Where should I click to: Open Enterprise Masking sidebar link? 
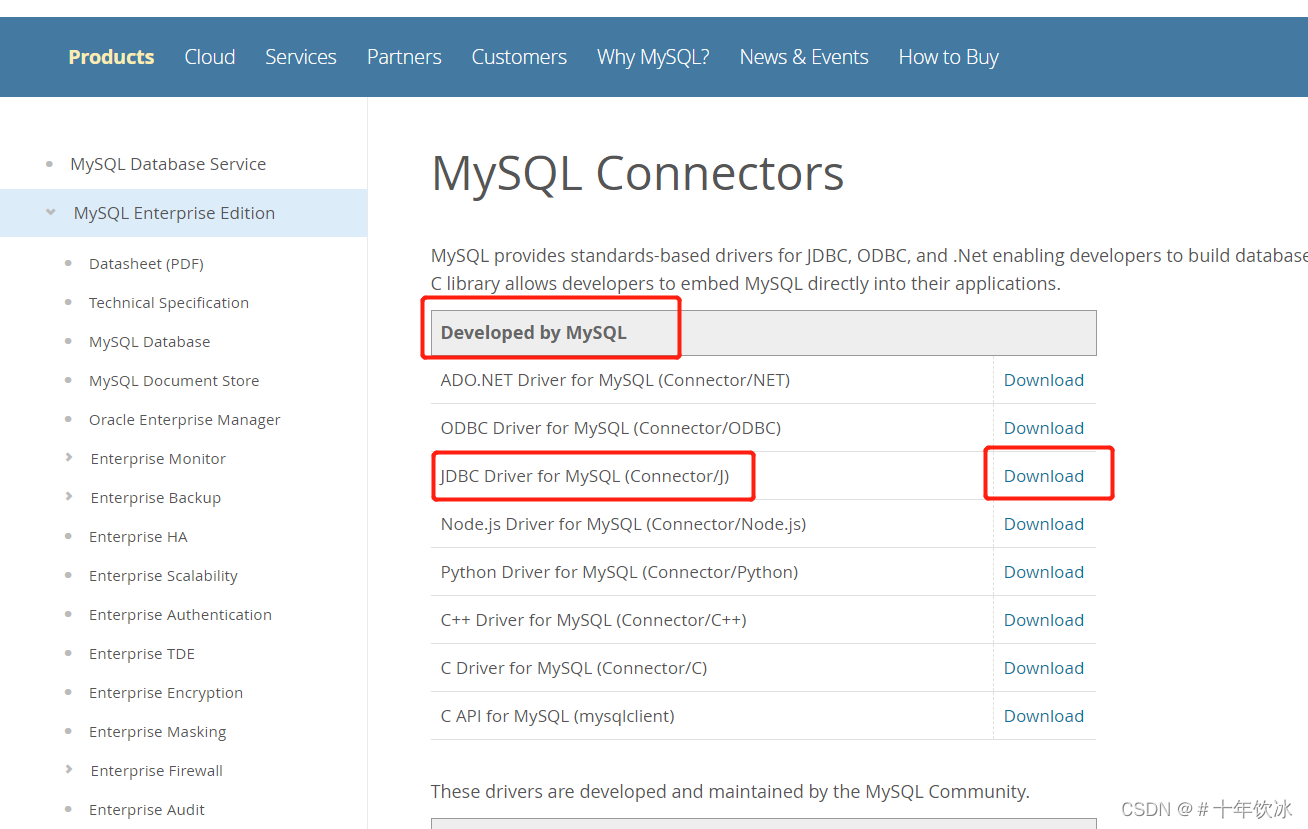[x=158, y=732]
